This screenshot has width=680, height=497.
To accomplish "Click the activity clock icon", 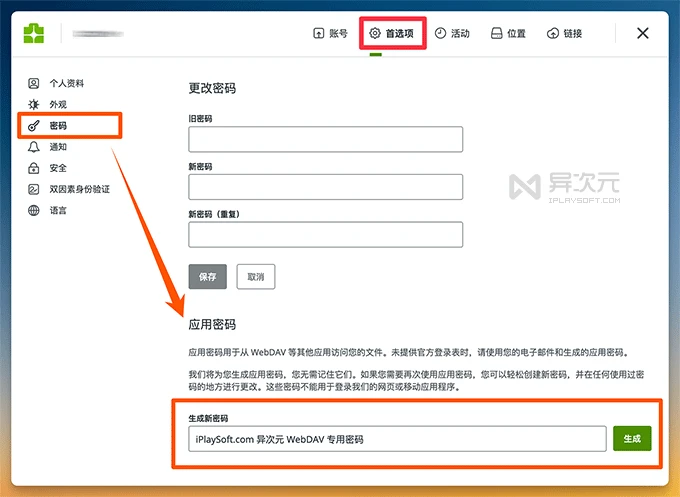I will 440,33.
